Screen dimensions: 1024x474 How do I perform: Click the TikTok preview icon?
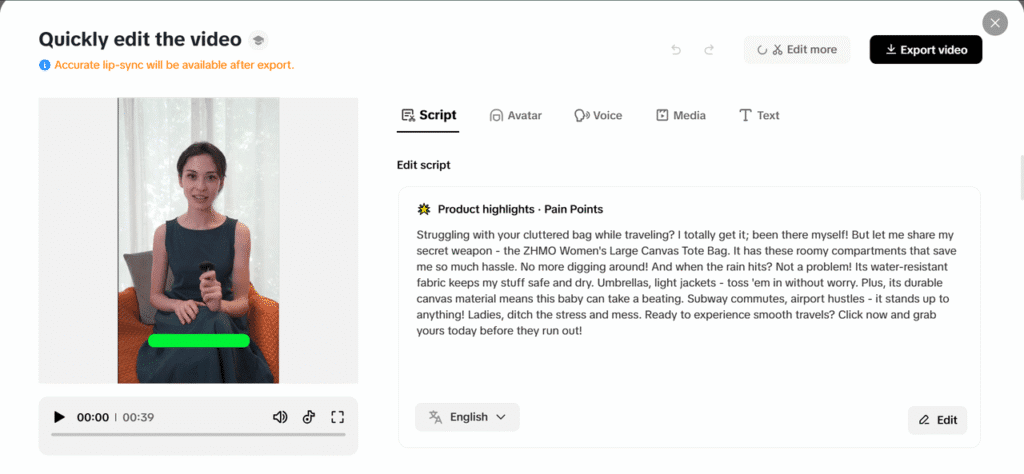click(x=309, y=417)
